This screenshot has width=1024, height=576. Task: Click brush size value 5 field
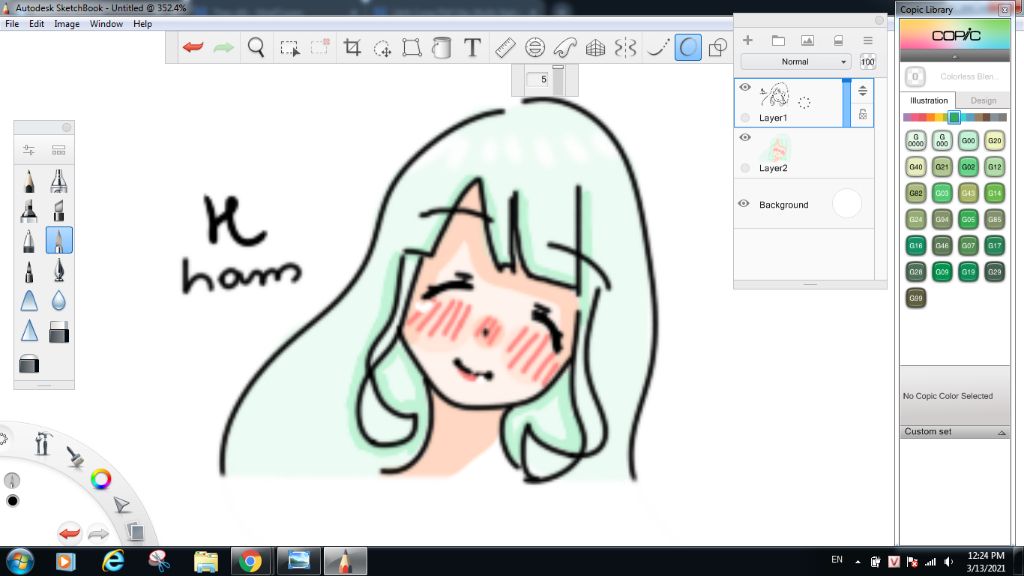point(538,79)
